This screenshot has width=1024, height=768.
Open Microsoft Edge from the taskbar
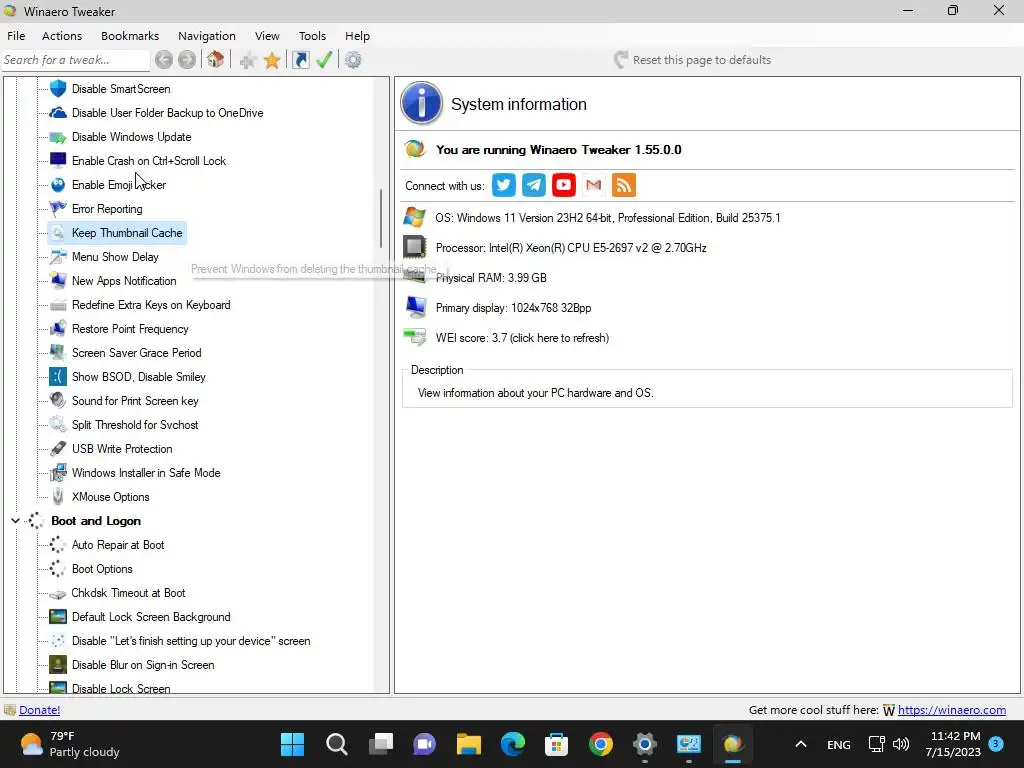point(513,744)
